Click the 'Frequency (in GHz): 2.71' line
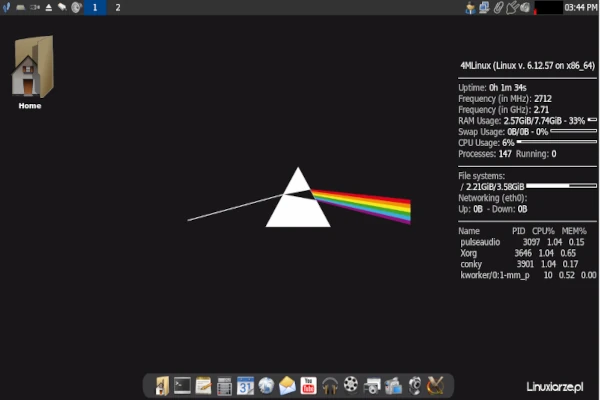This screenshot has height=400, width=600. click(x=504, y=110)
